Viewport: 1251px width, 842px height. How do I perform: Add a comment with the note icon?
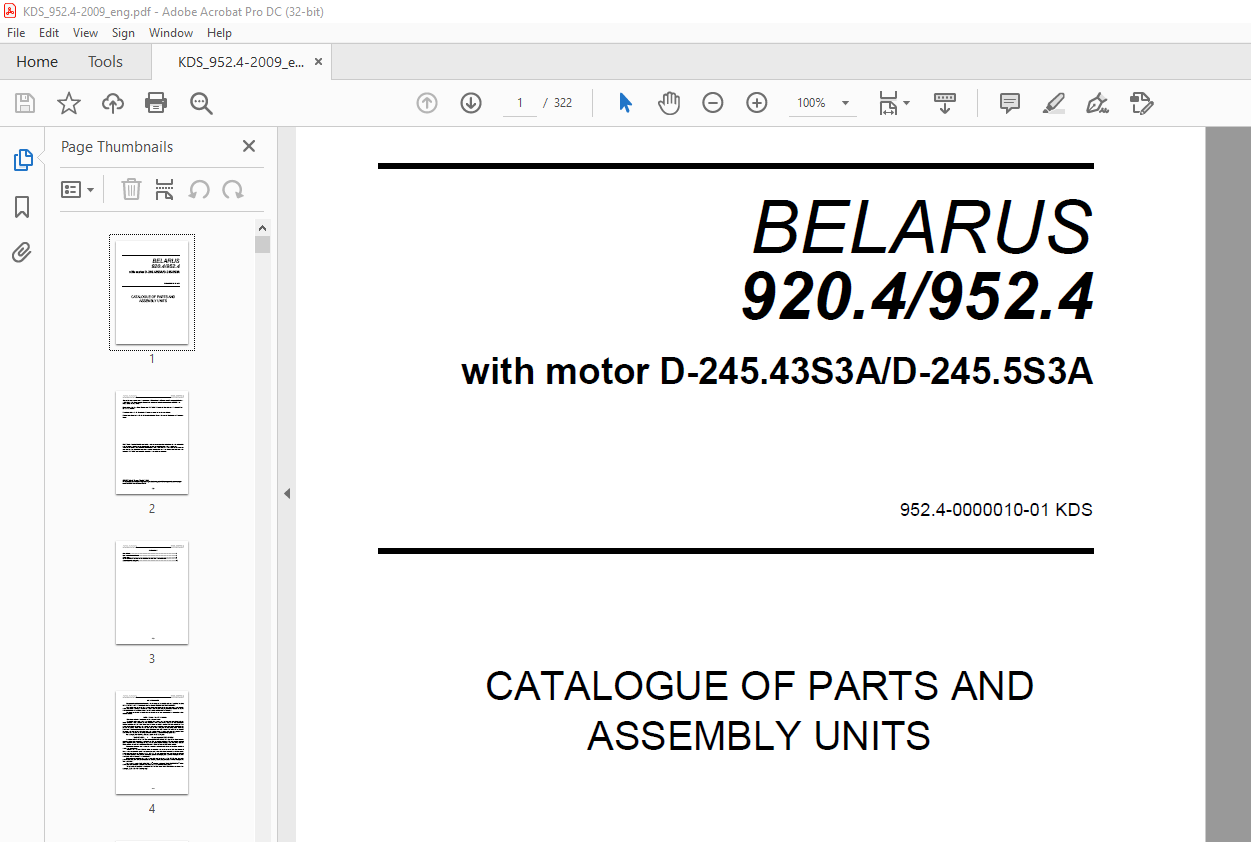pos(1010,103)
